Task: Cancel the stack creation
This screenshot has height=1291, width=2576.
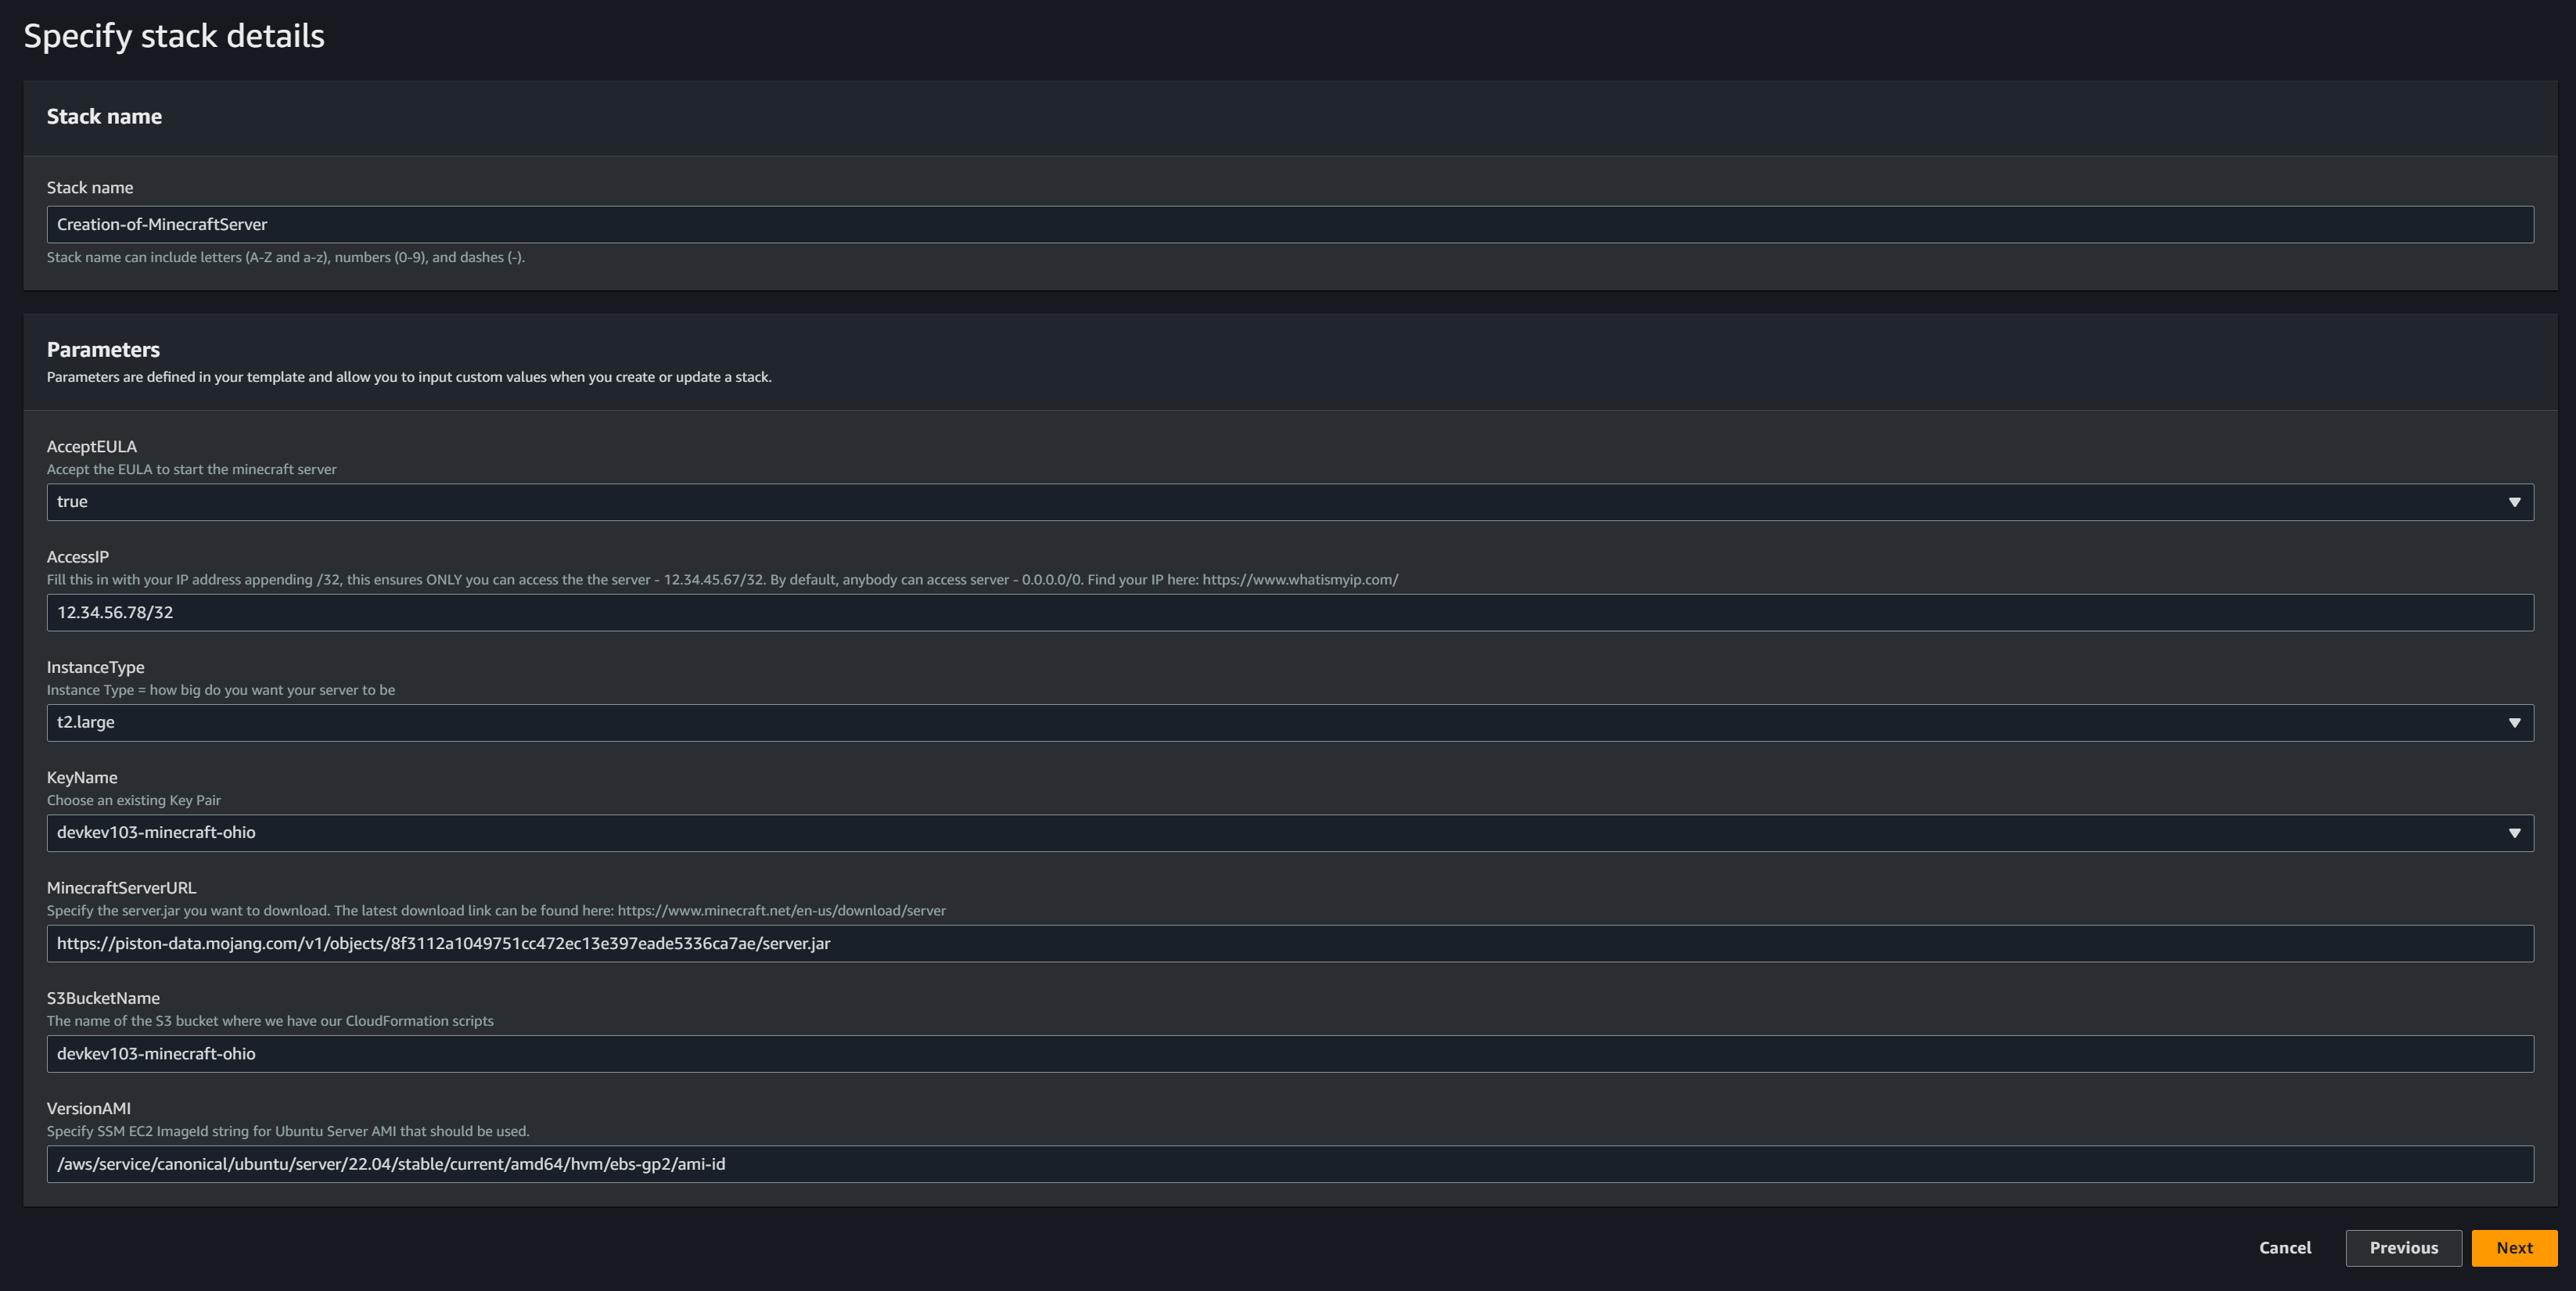Action: tap(2284, 1248)
